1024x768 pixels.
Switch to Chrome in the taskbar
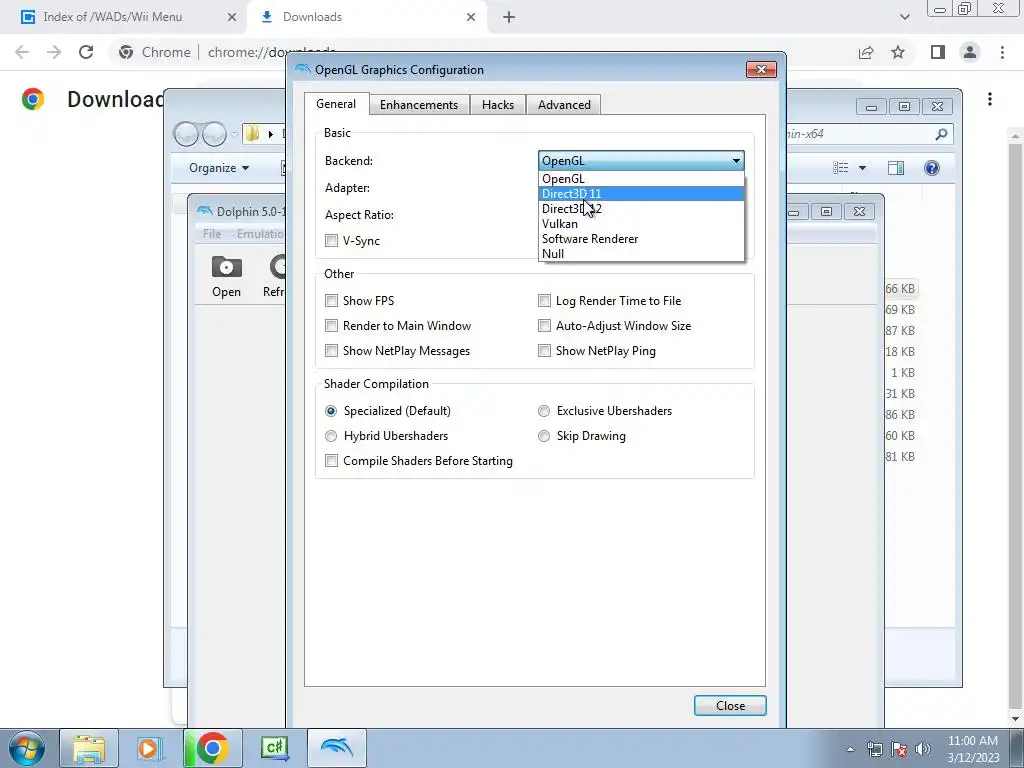coord(212,748)
